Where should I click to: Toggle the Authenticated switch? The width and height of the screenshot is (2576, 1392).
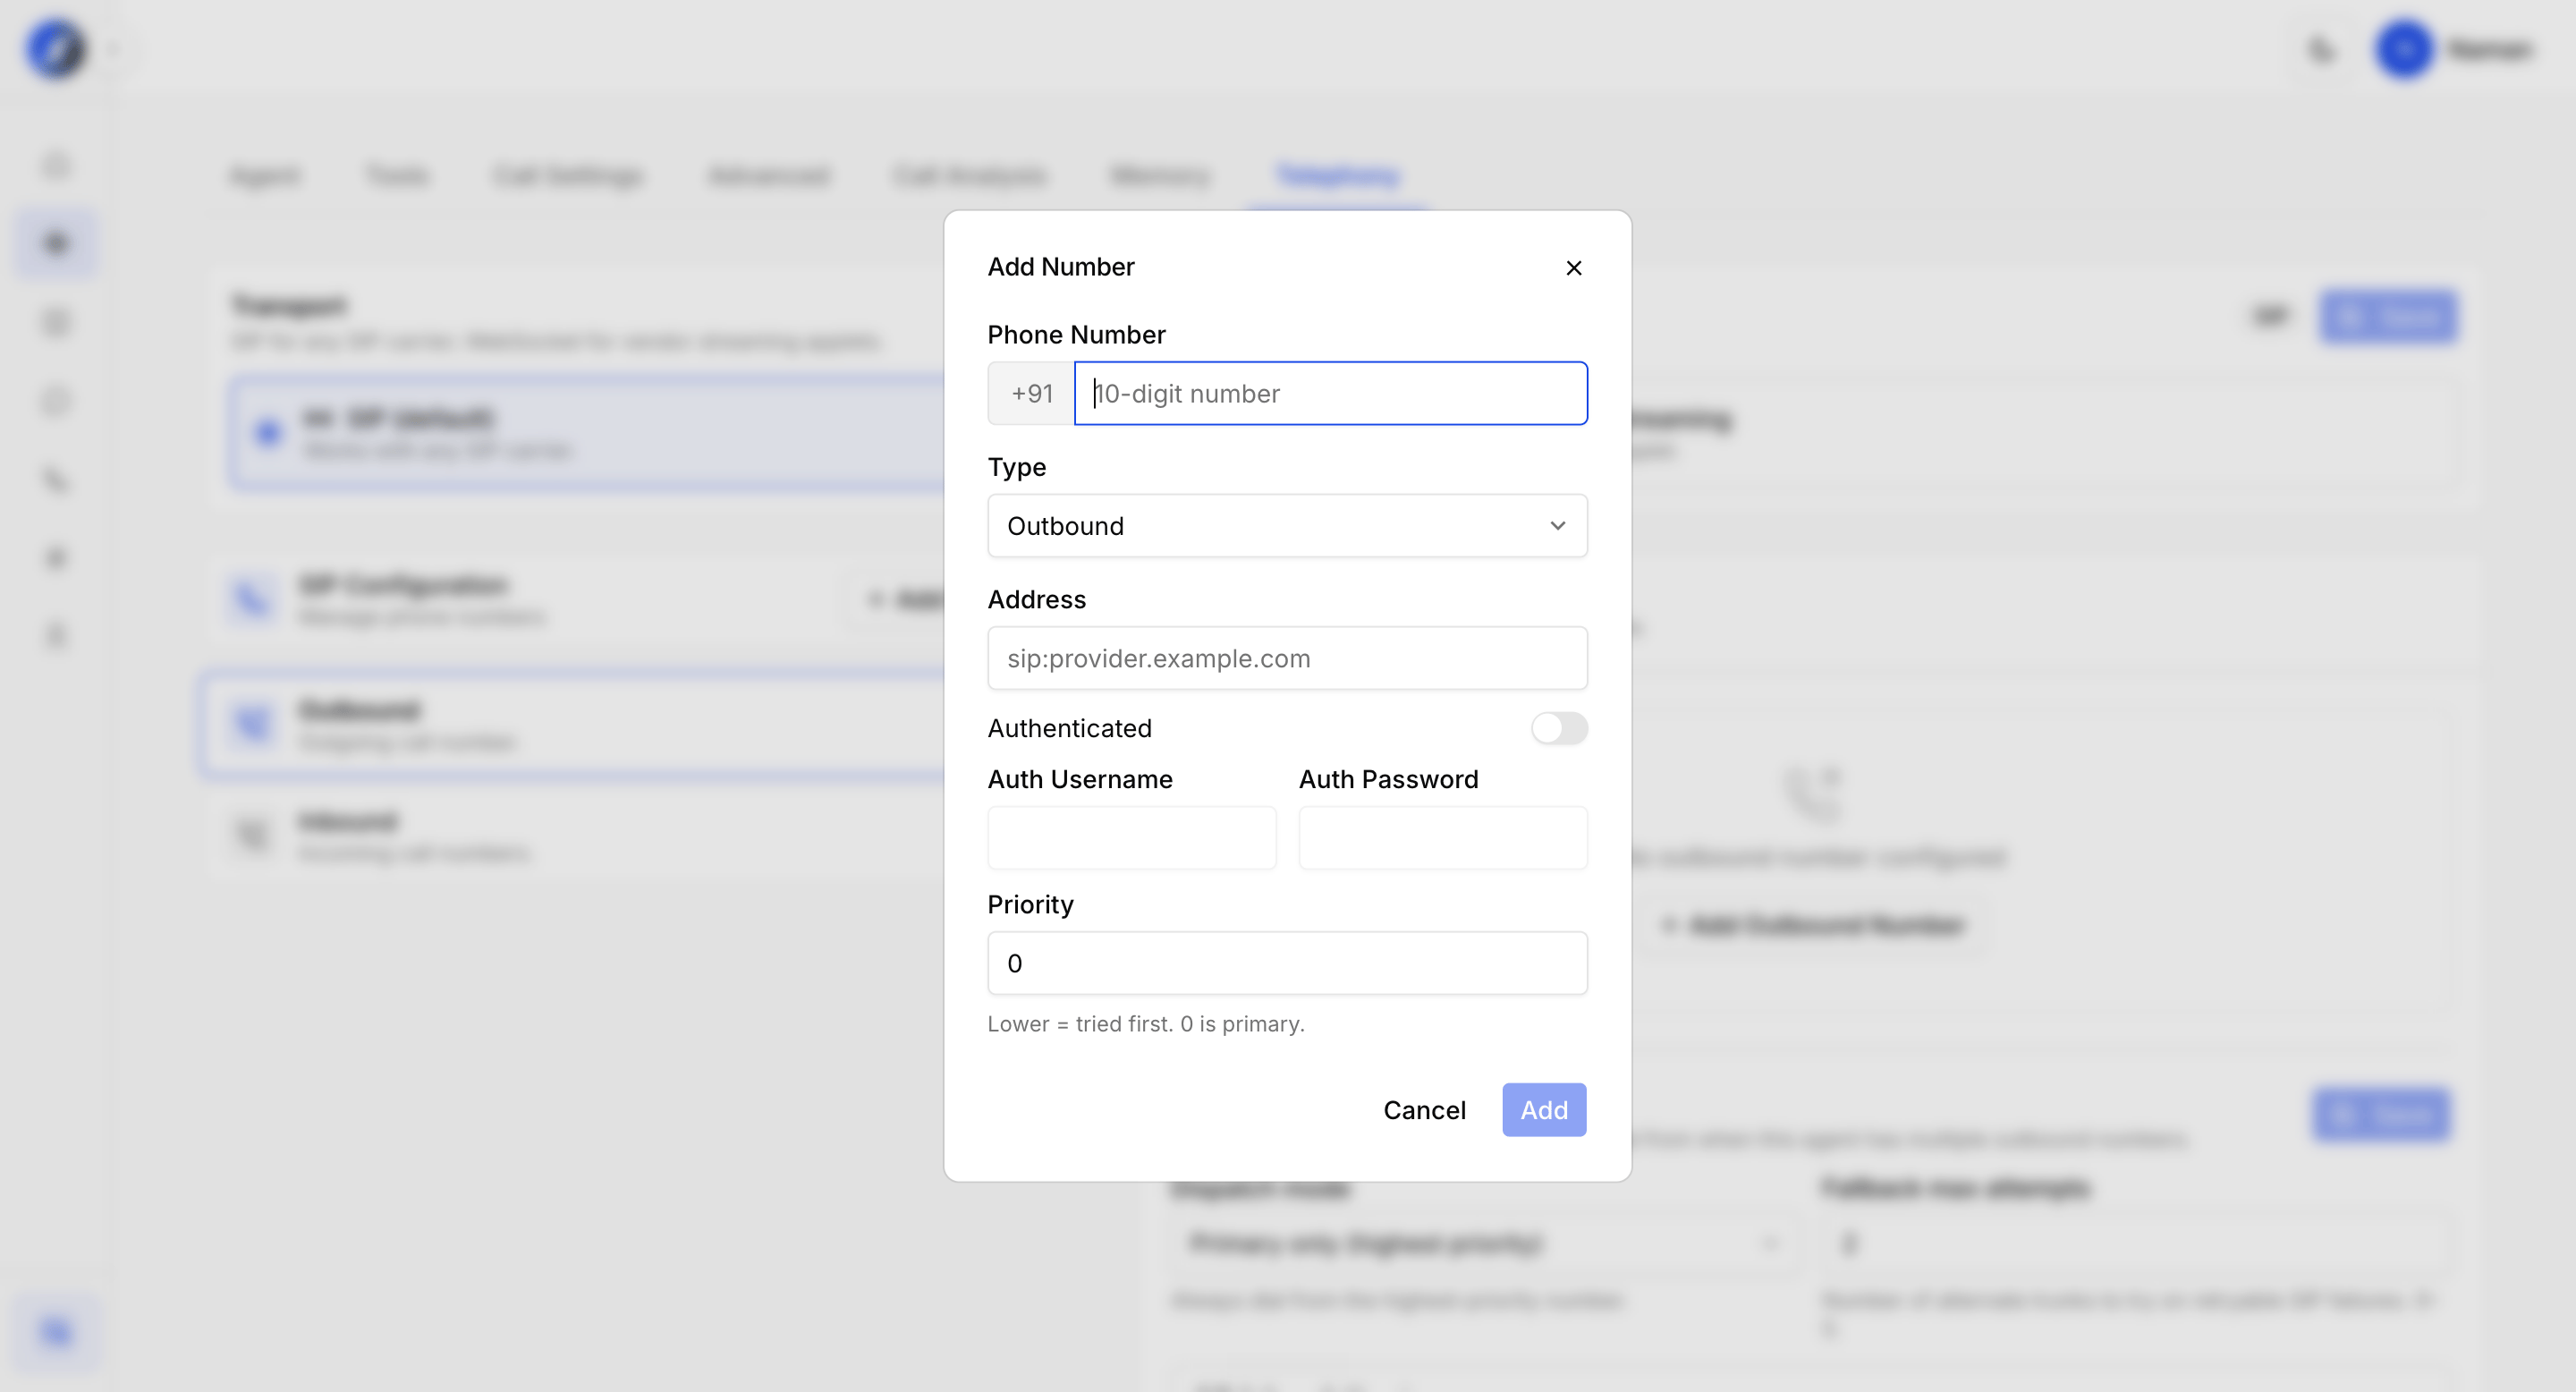pyautogui.click(x=1559, y=728)
